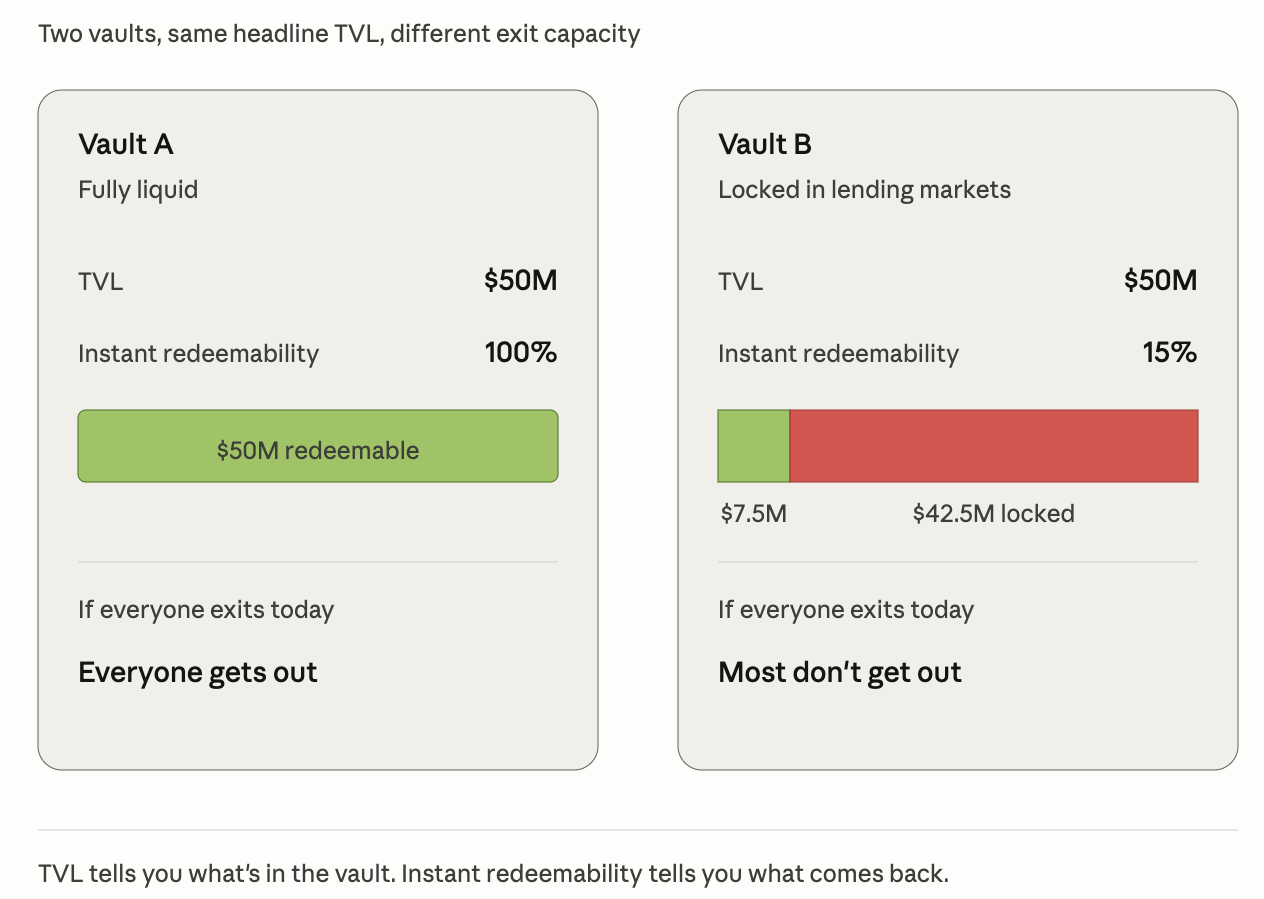
Task: Click the Fully liquid subtitle
Action: [x=138, y=190]
